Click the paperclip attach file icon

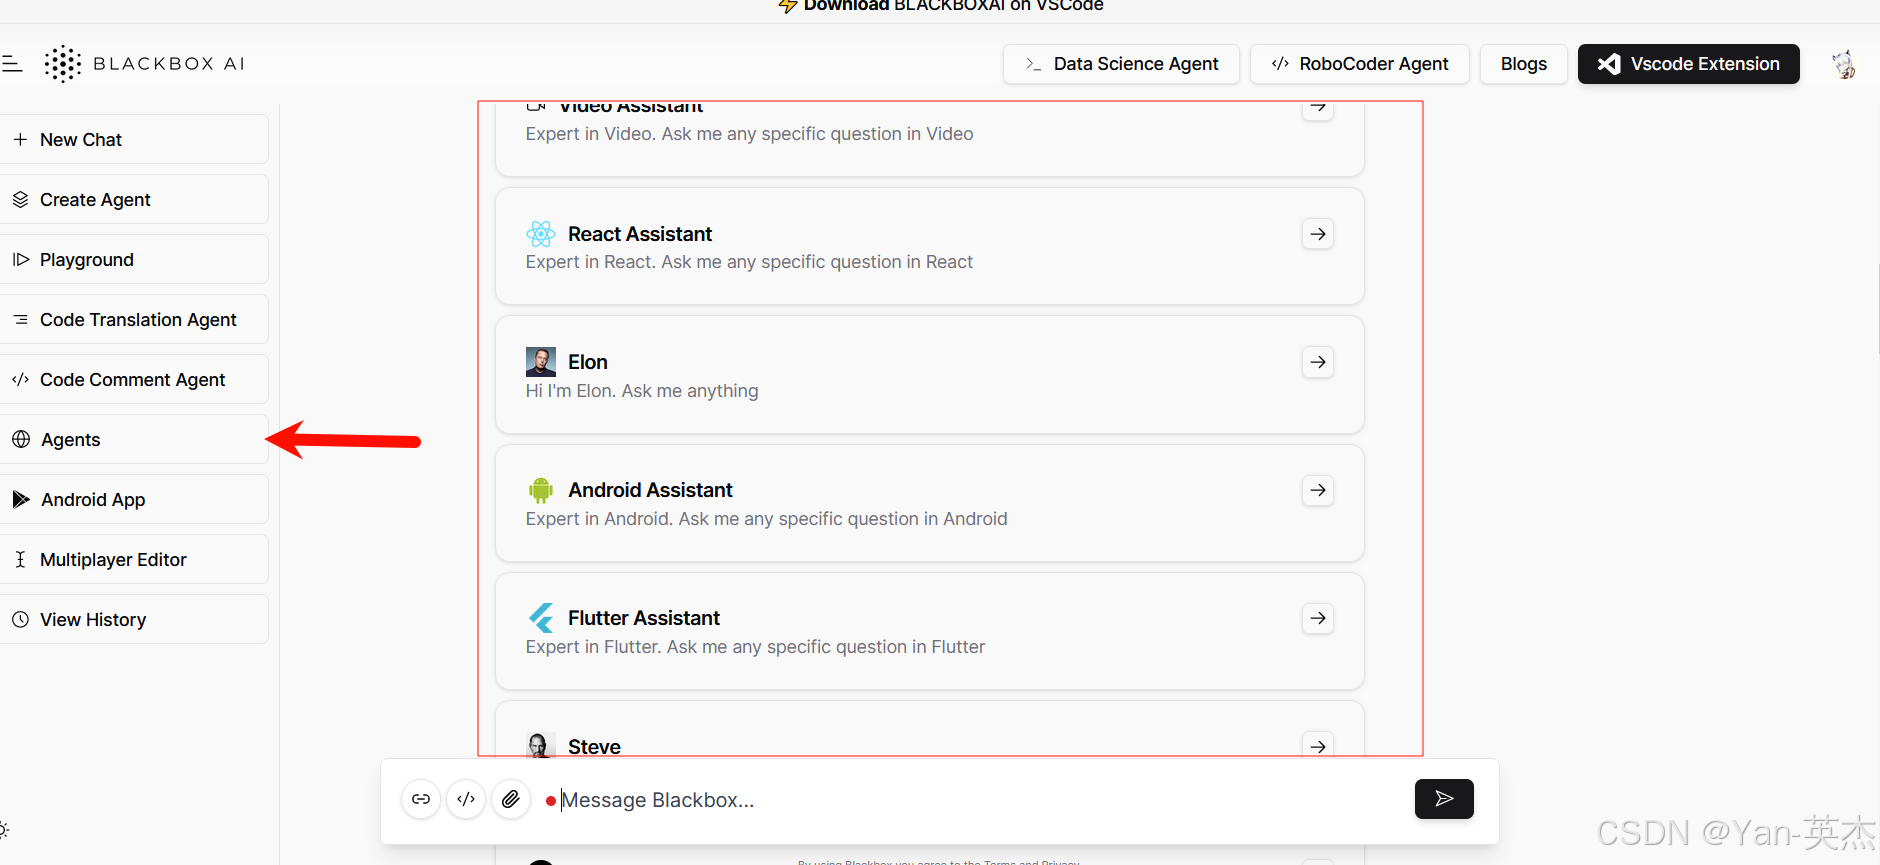(511, 799)
